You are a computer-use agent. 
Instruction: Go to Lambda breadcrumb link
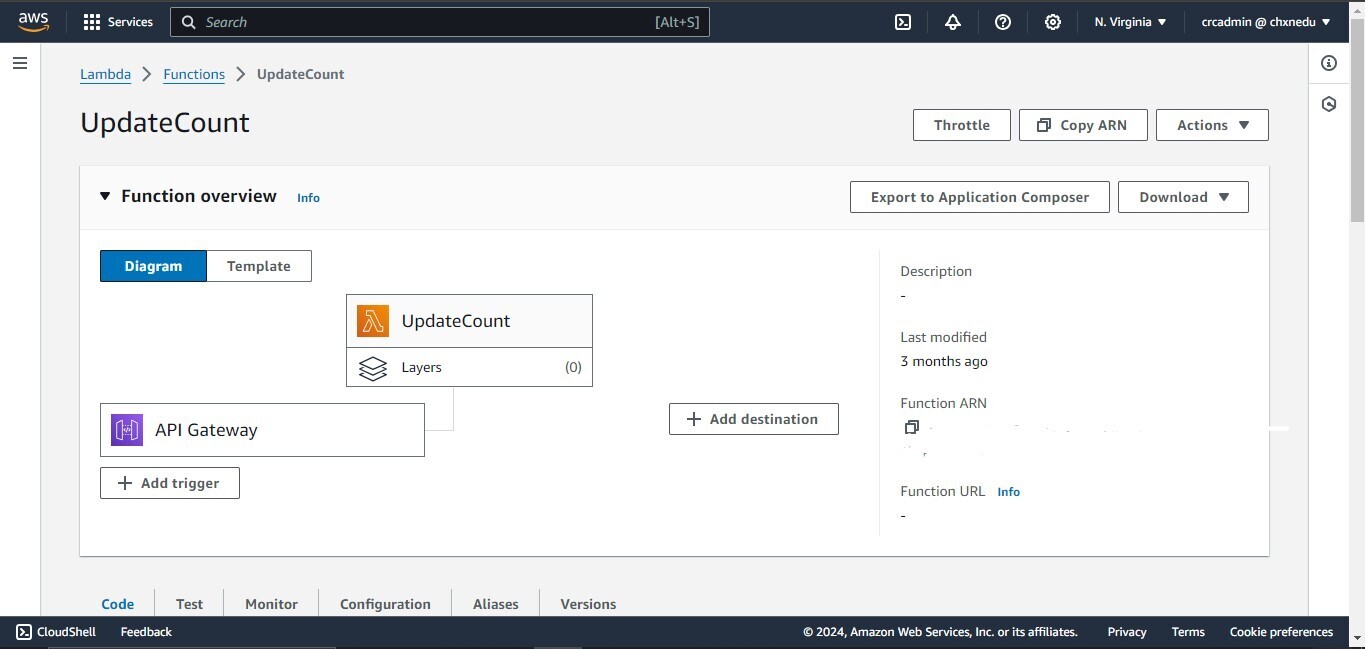click(105, 74)
